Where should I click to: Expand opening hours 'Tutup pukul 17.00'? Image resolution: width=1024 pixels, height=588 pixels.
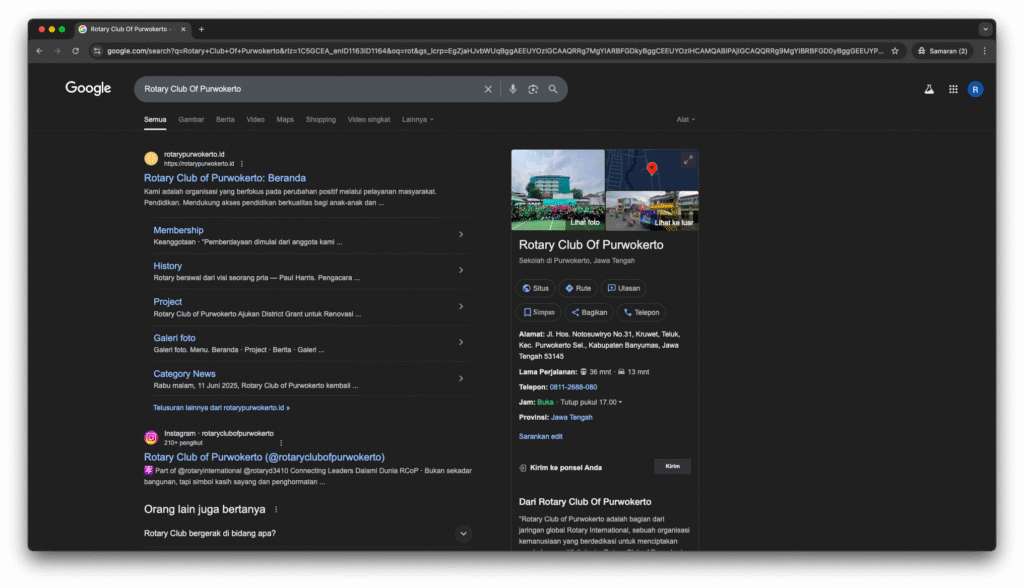coord(620,402)
